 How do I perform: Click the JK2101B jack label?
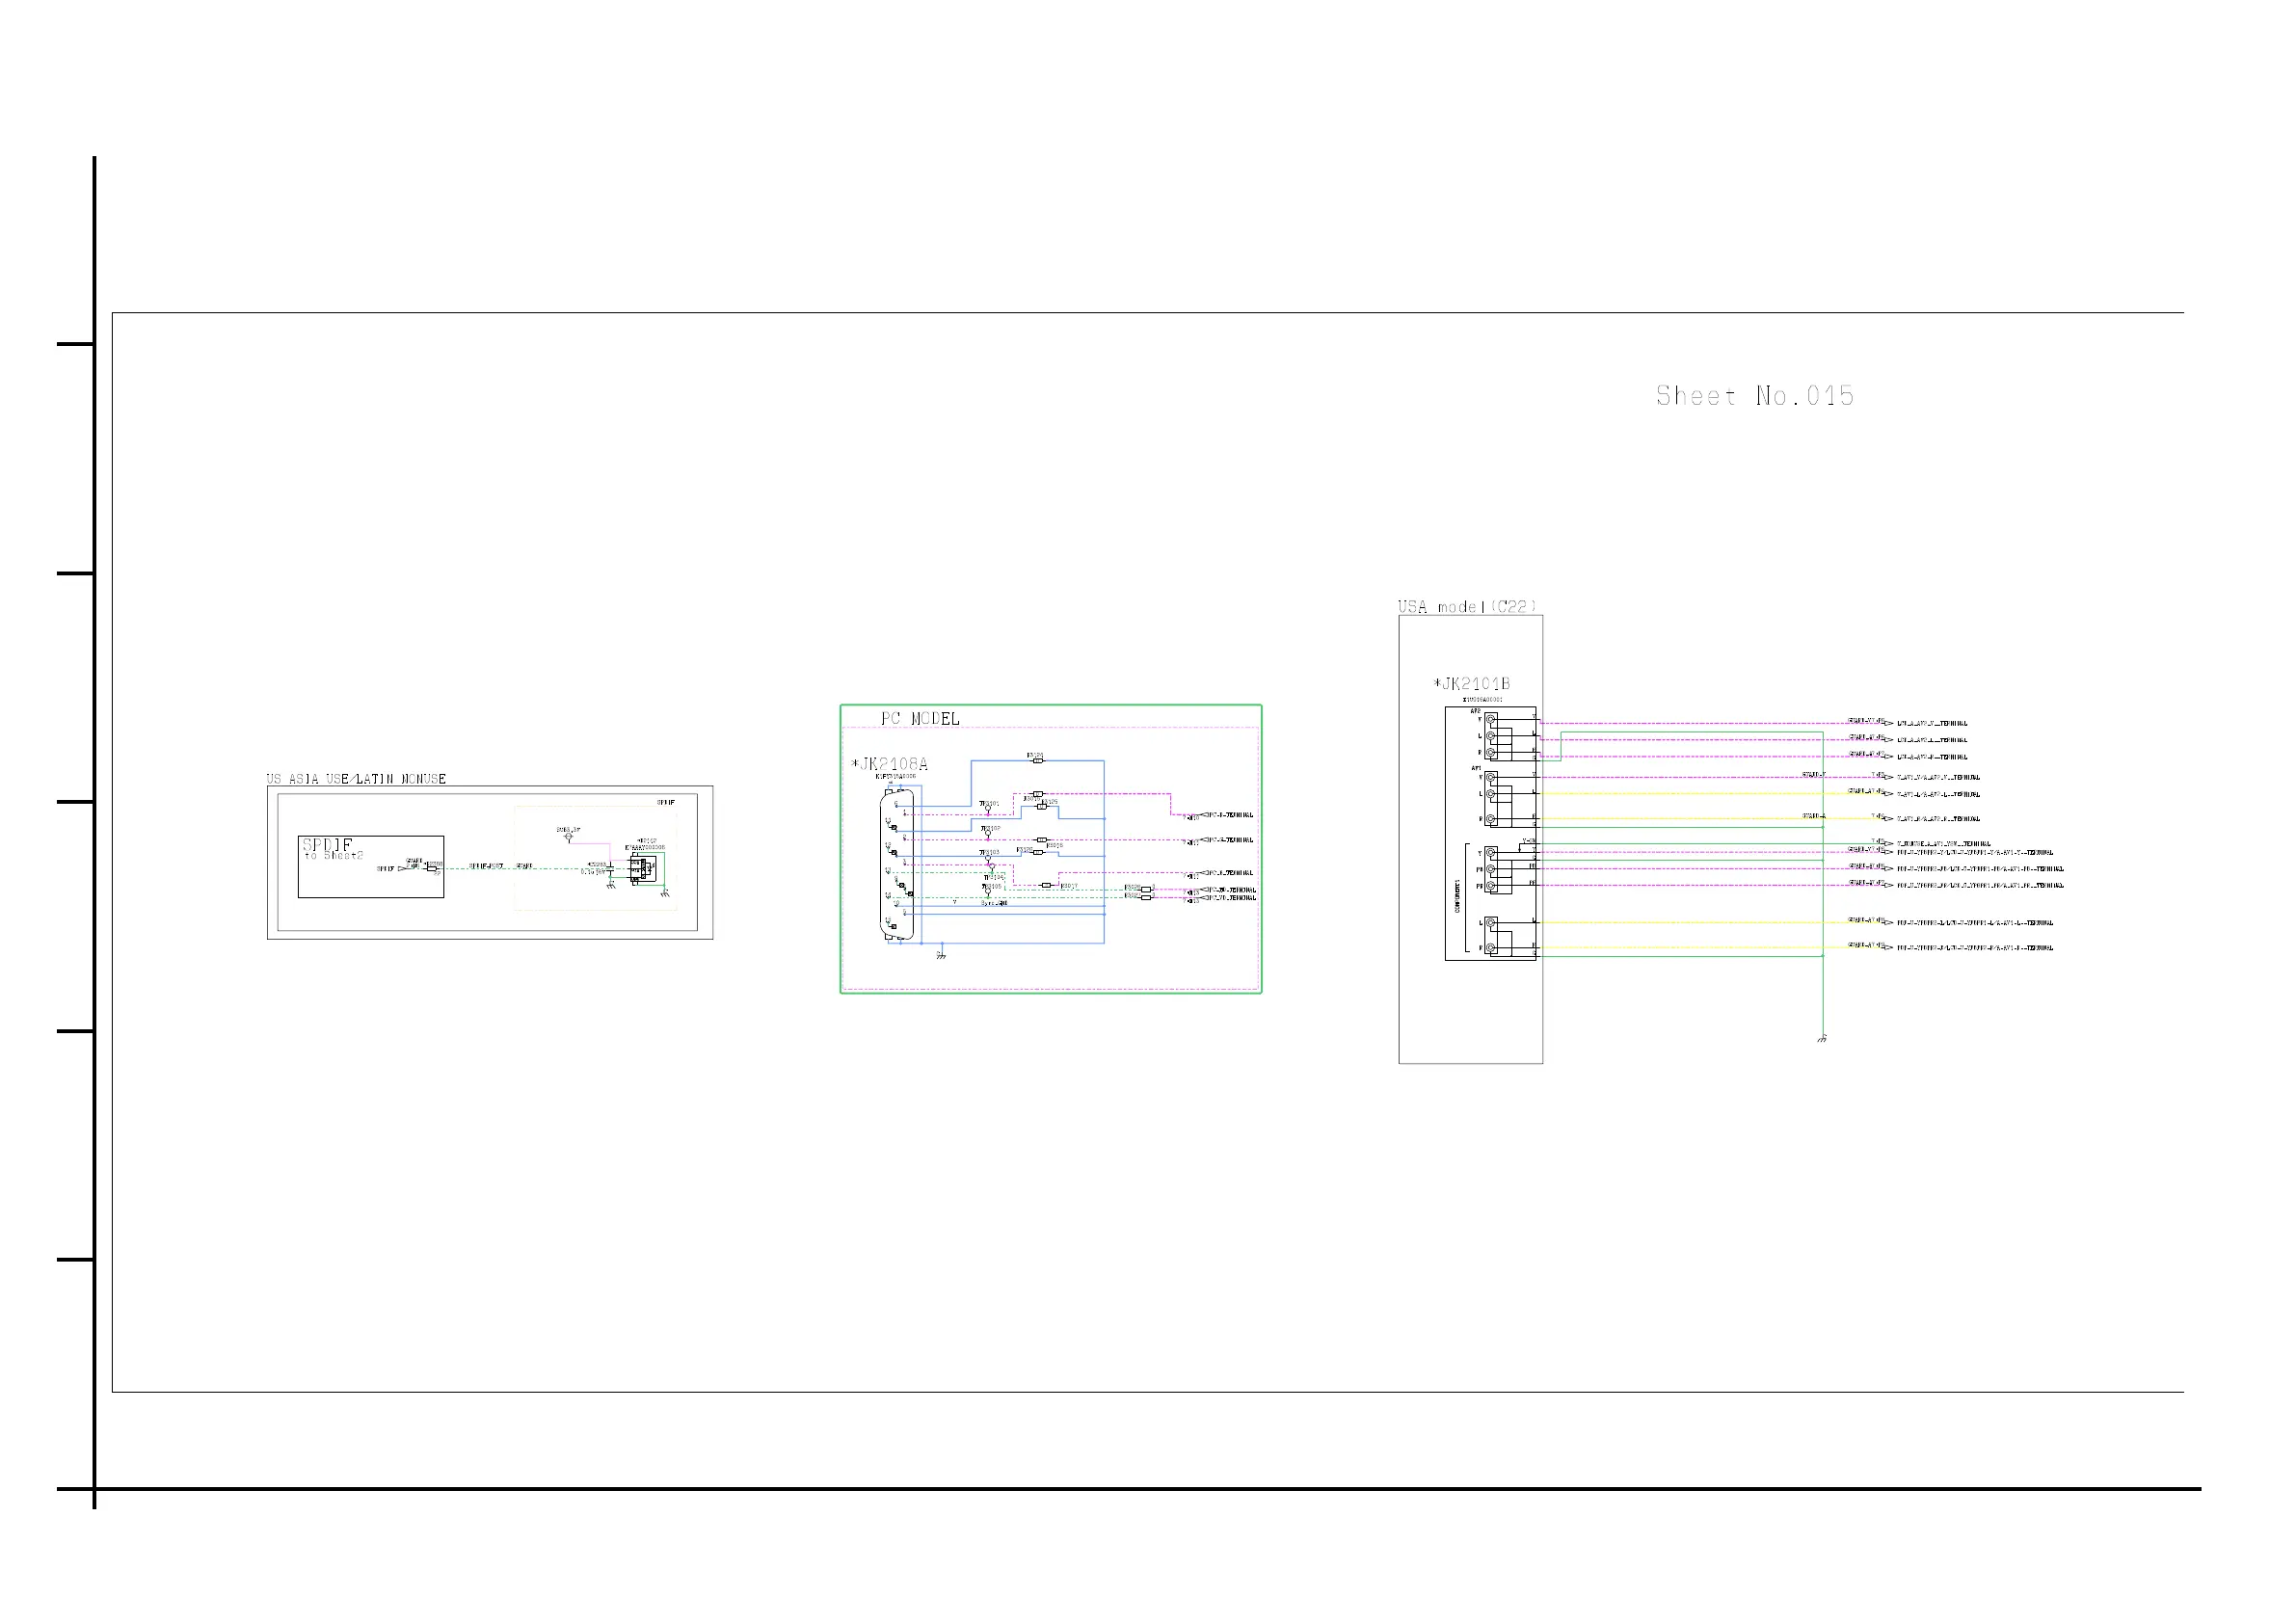[1472, 684]
